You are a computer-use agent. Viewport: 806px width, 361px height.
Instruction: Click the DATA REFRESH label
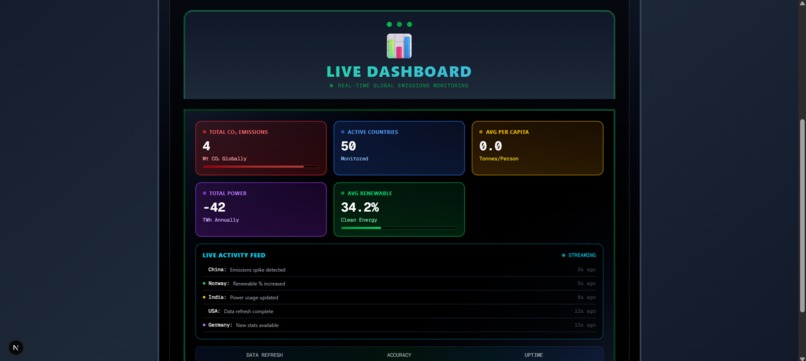click(264, 355)
